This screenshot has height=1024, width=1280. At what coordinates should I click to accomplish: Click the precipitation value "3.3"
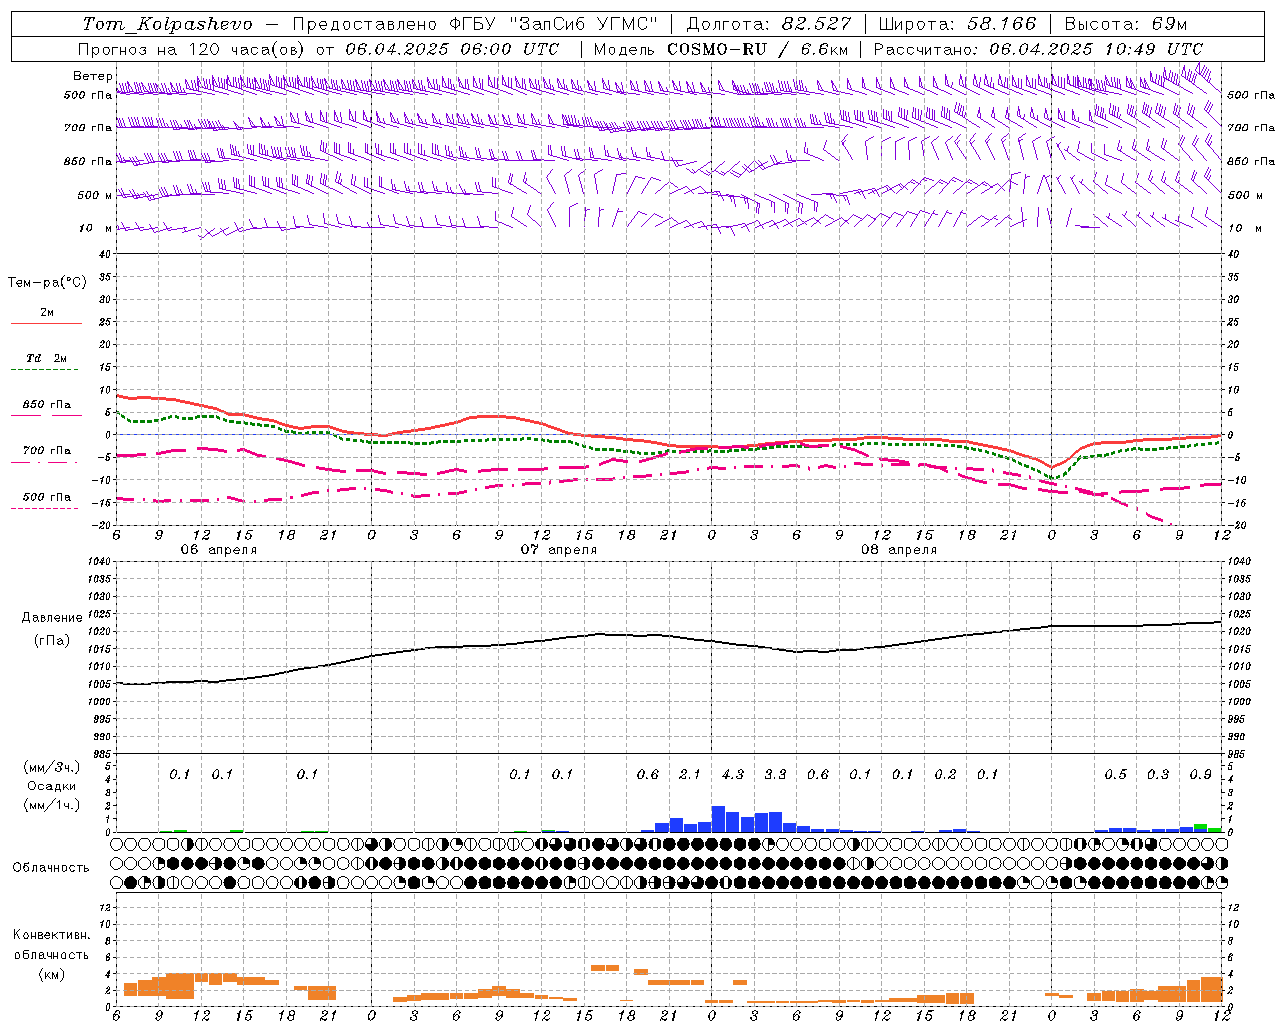[775, 774]
